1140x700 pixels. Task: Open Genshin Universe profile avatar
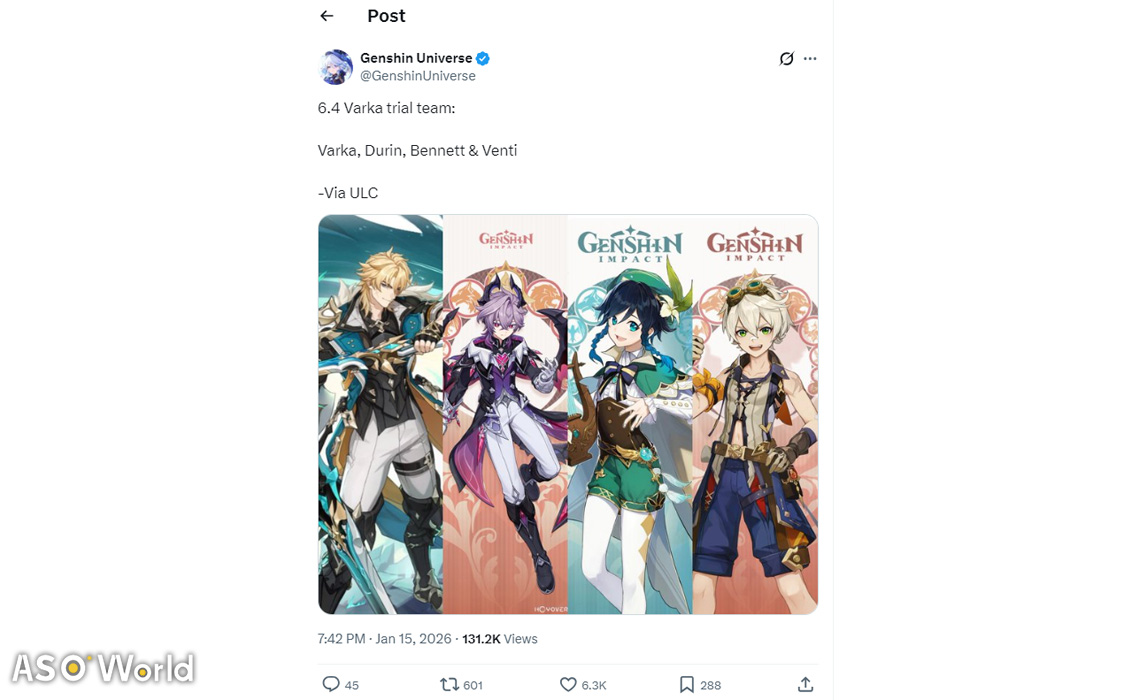click(x=335, y=67)
